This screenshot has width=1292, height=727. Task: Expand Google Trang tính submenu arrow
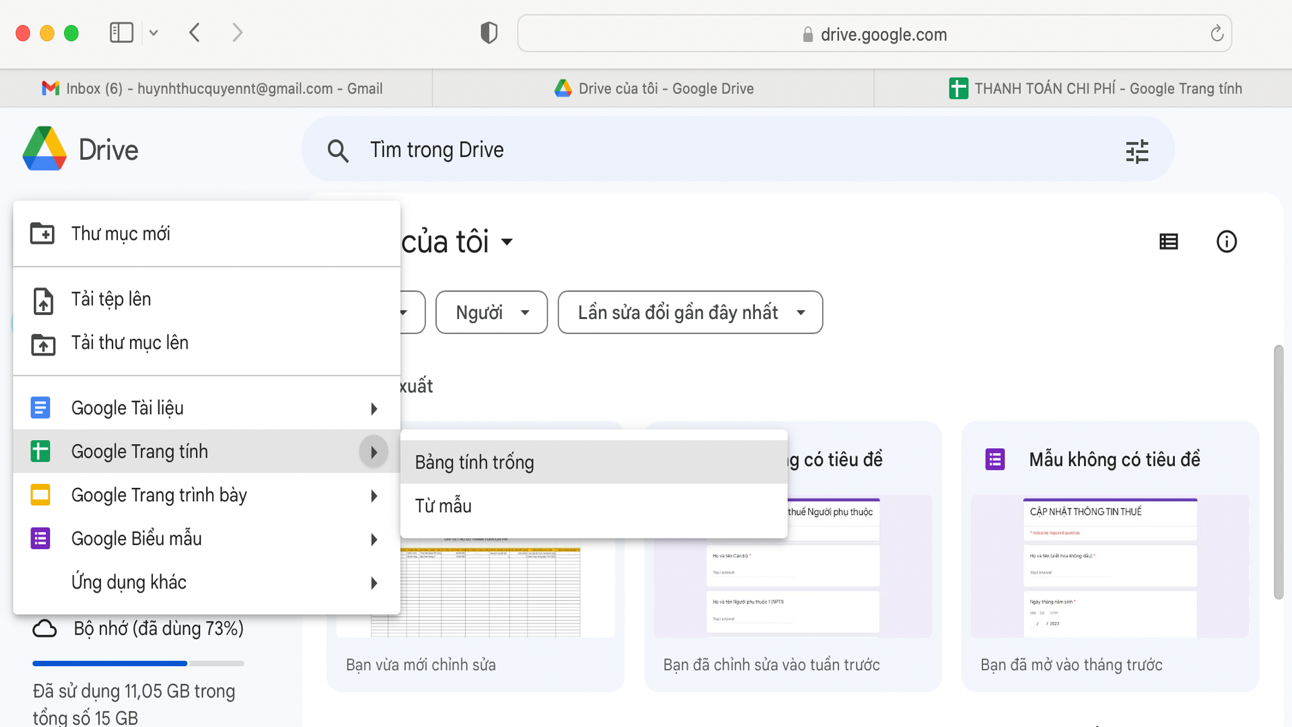coord(373,452)
